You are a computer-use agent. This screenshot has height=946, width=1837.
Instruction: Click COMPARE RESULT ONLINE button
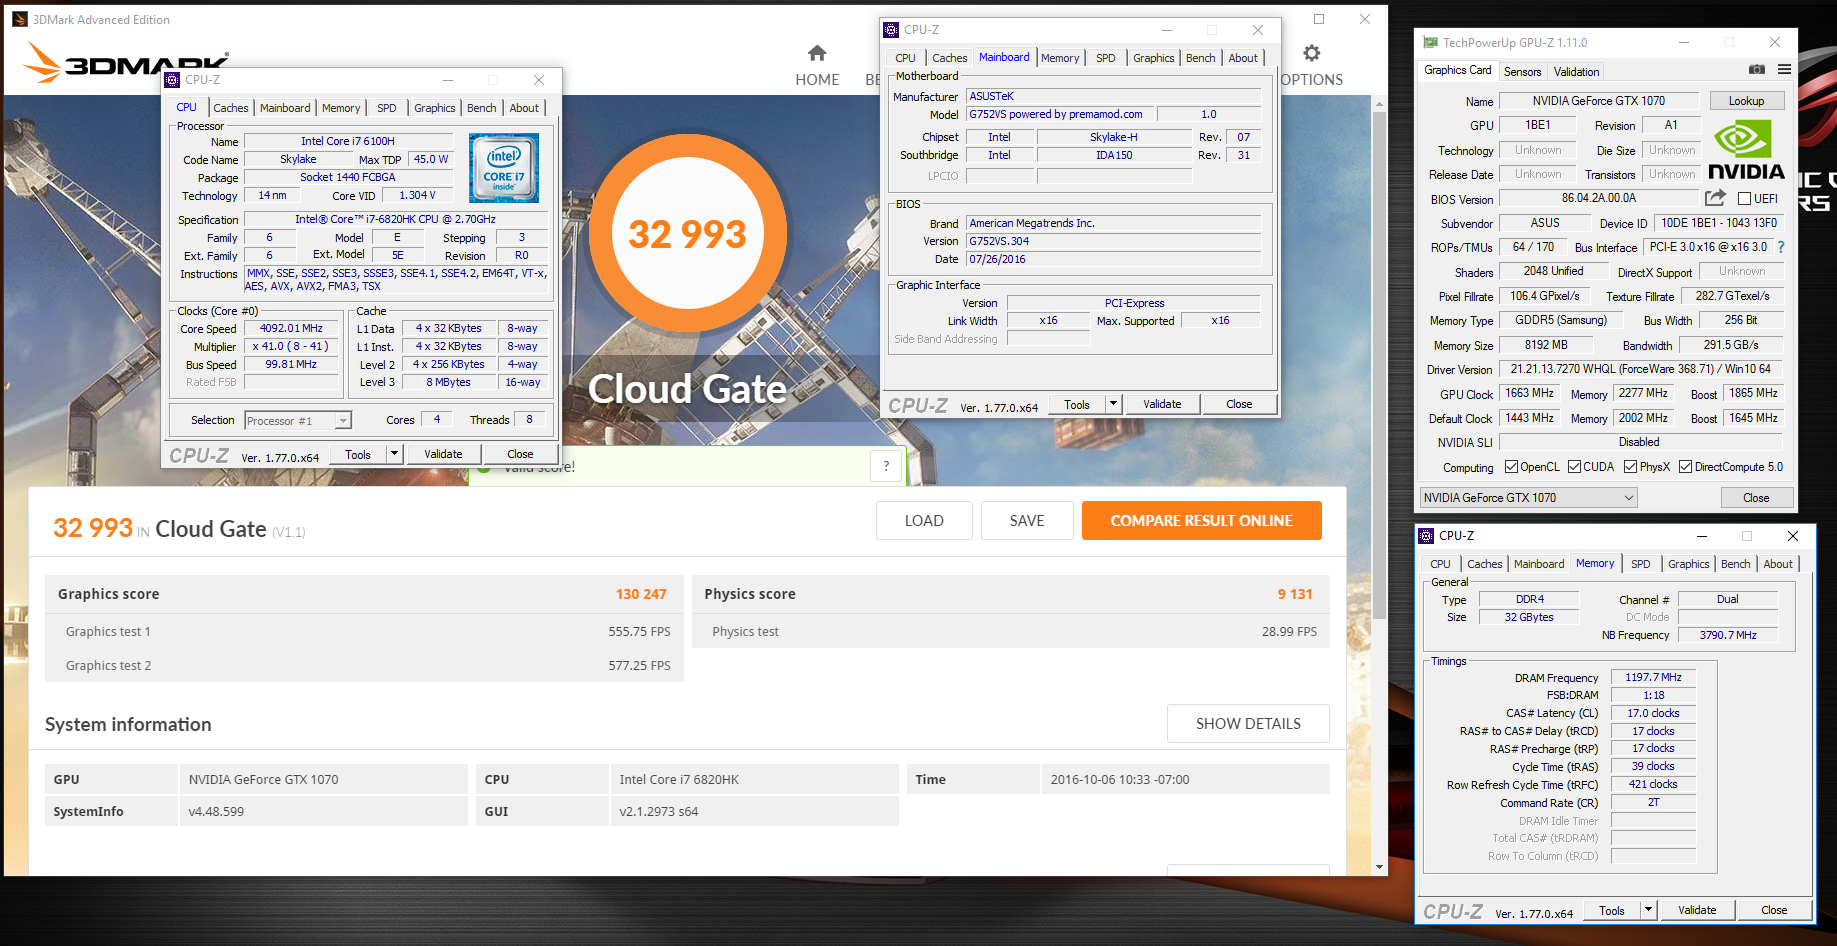pos(1201,521)
